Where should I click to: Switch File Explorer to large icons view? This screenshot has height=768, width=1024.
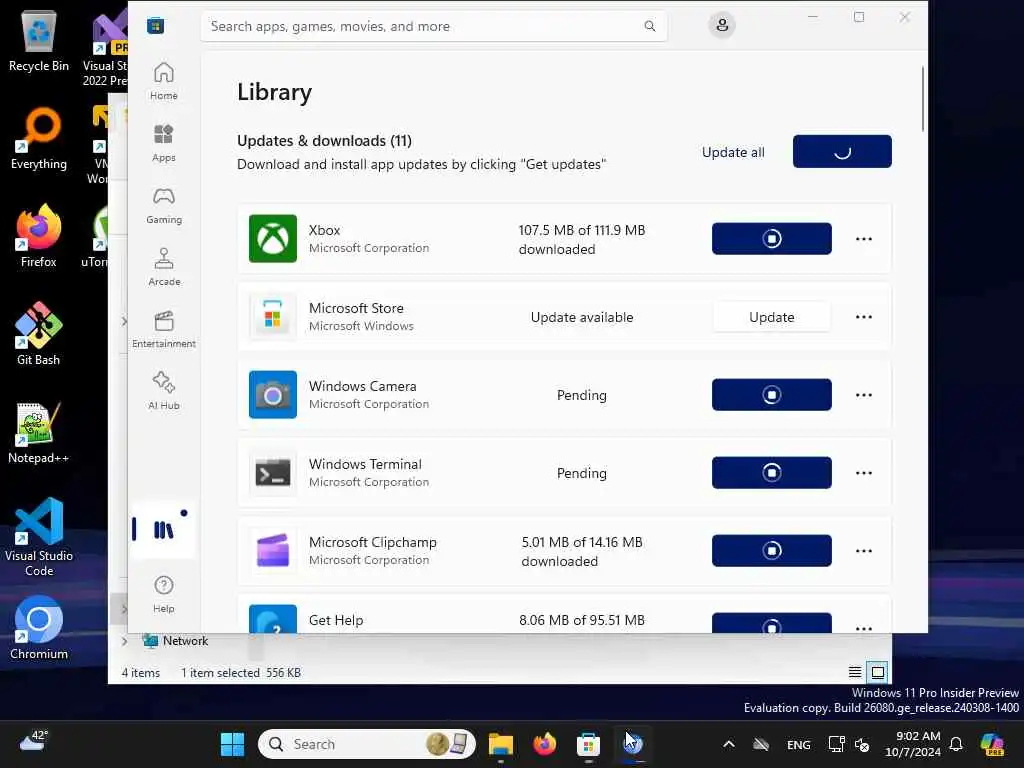click(878, 672)
